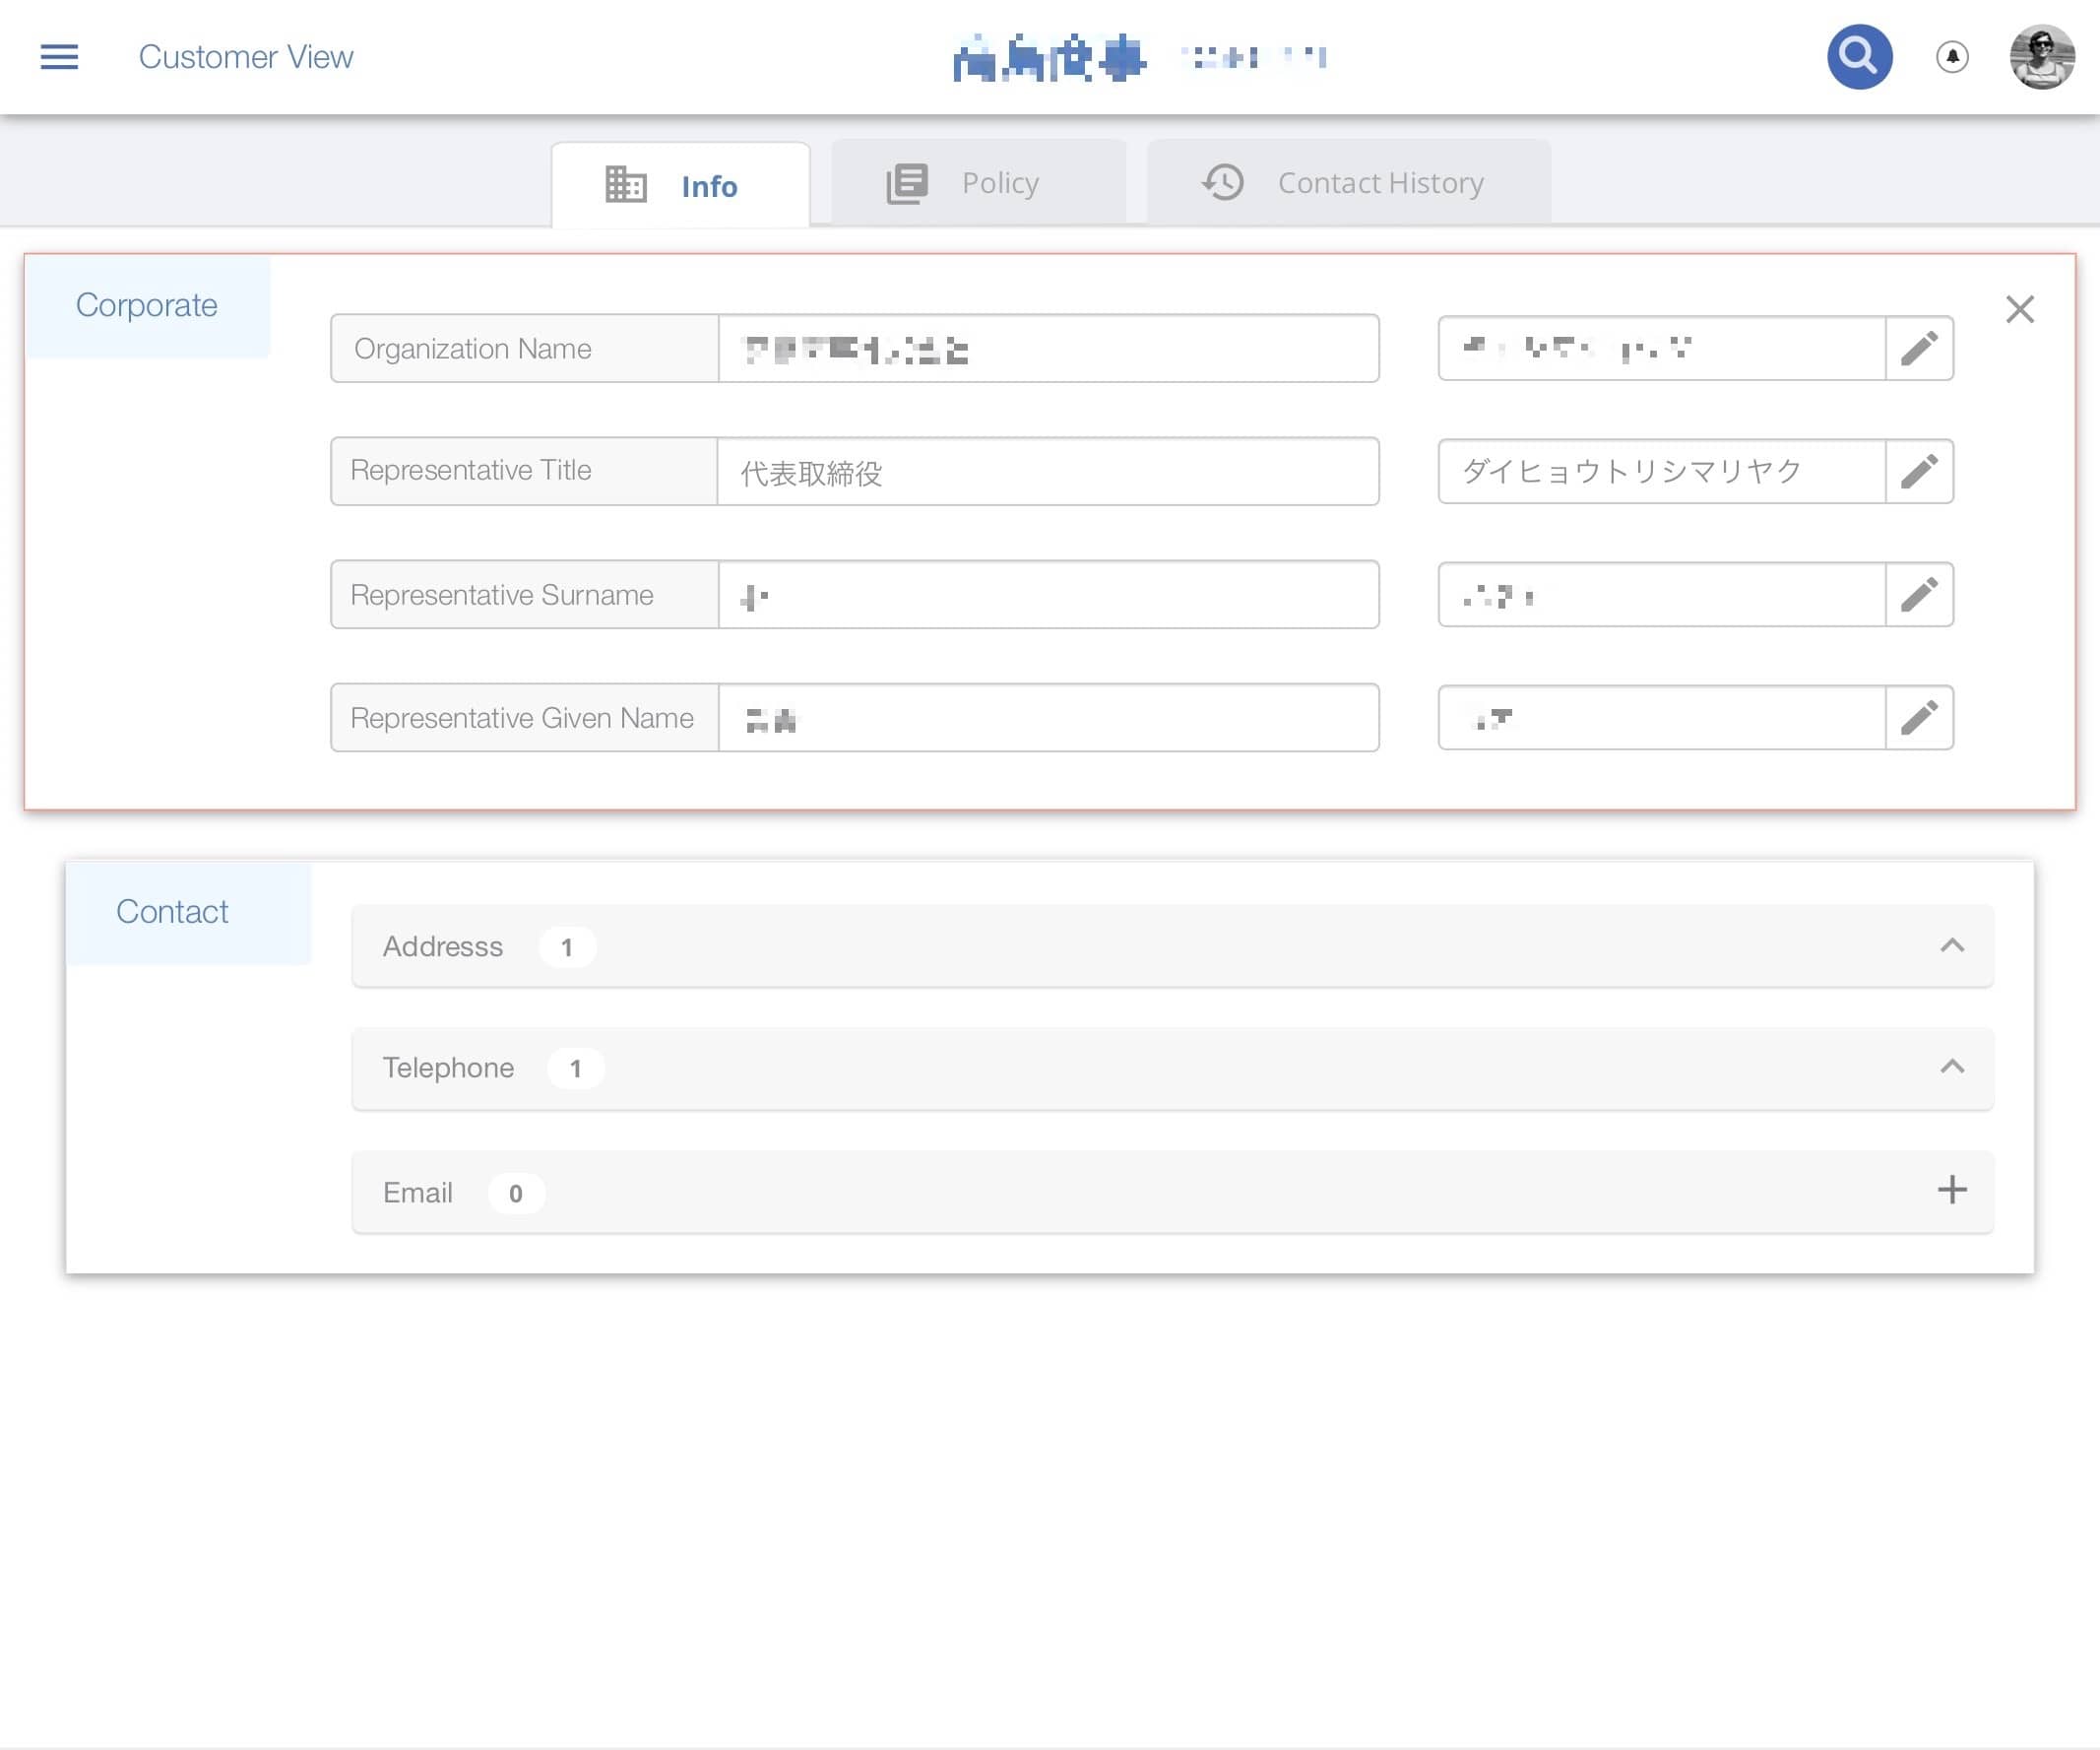The image size is (2100, 1750).
Task: Add an Email with plus icon
Action: tap(1951, 1190)
